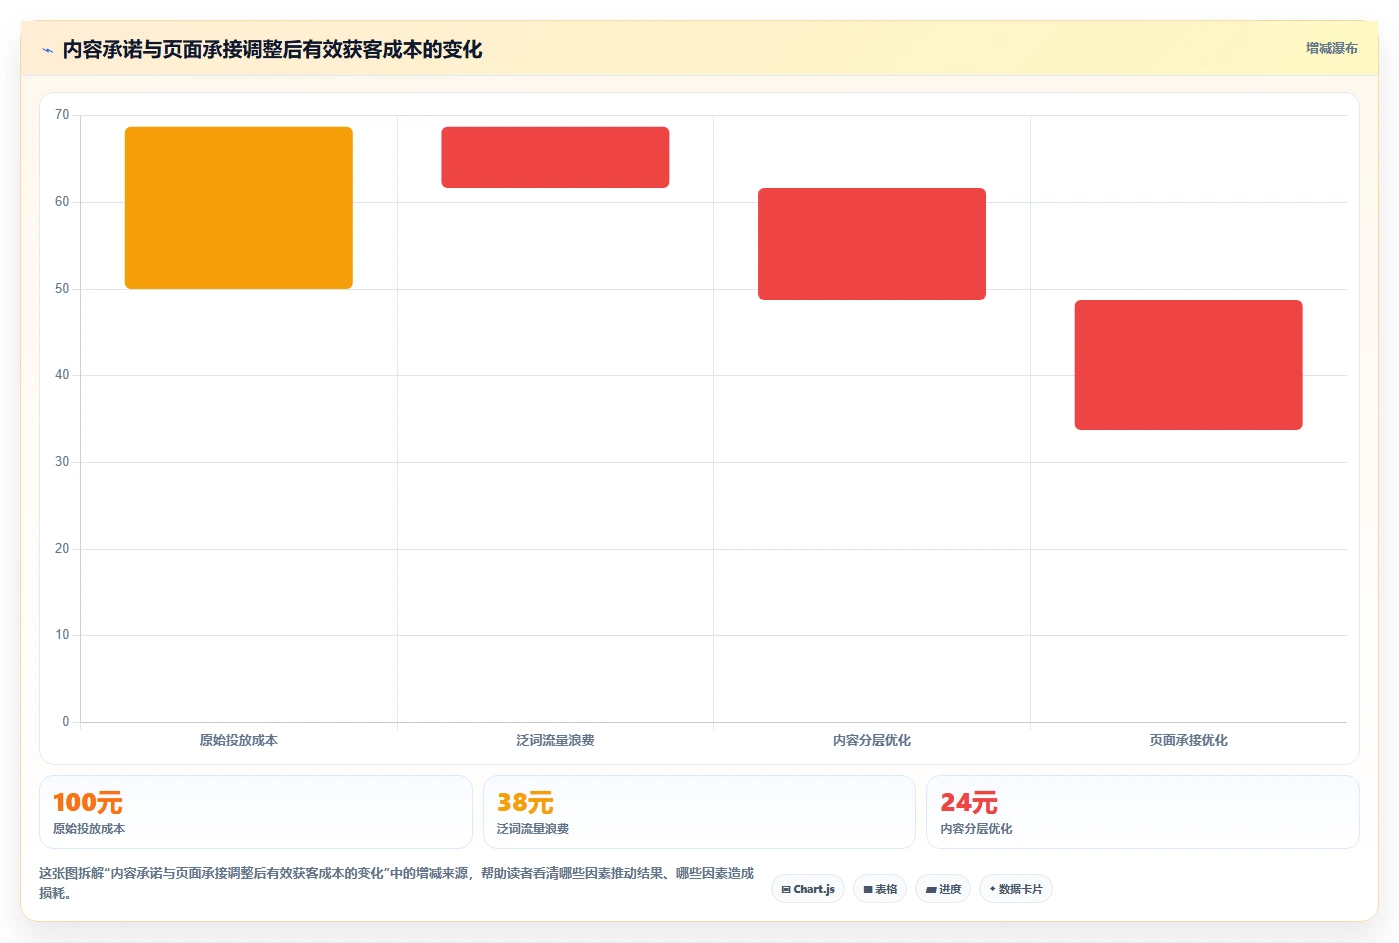The width and height of the screenshot is (1399, 943).
Task: Click the x-axis label 内容分层优化
Action: pos(872,740)
